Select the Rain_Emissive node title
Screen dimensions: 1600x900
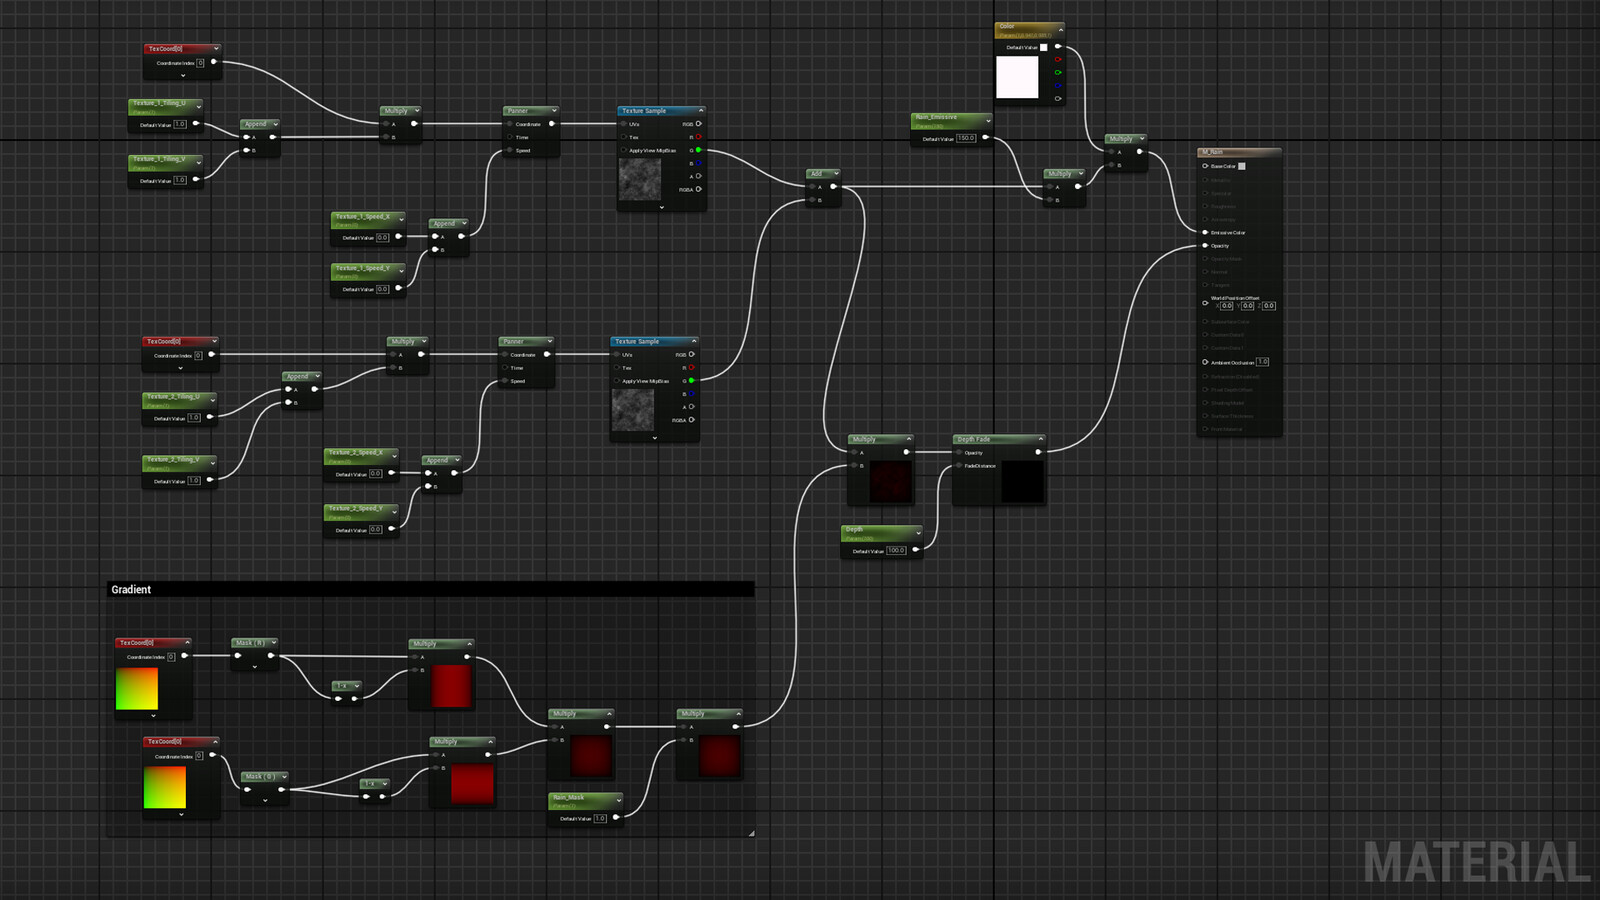click(936, 117)
